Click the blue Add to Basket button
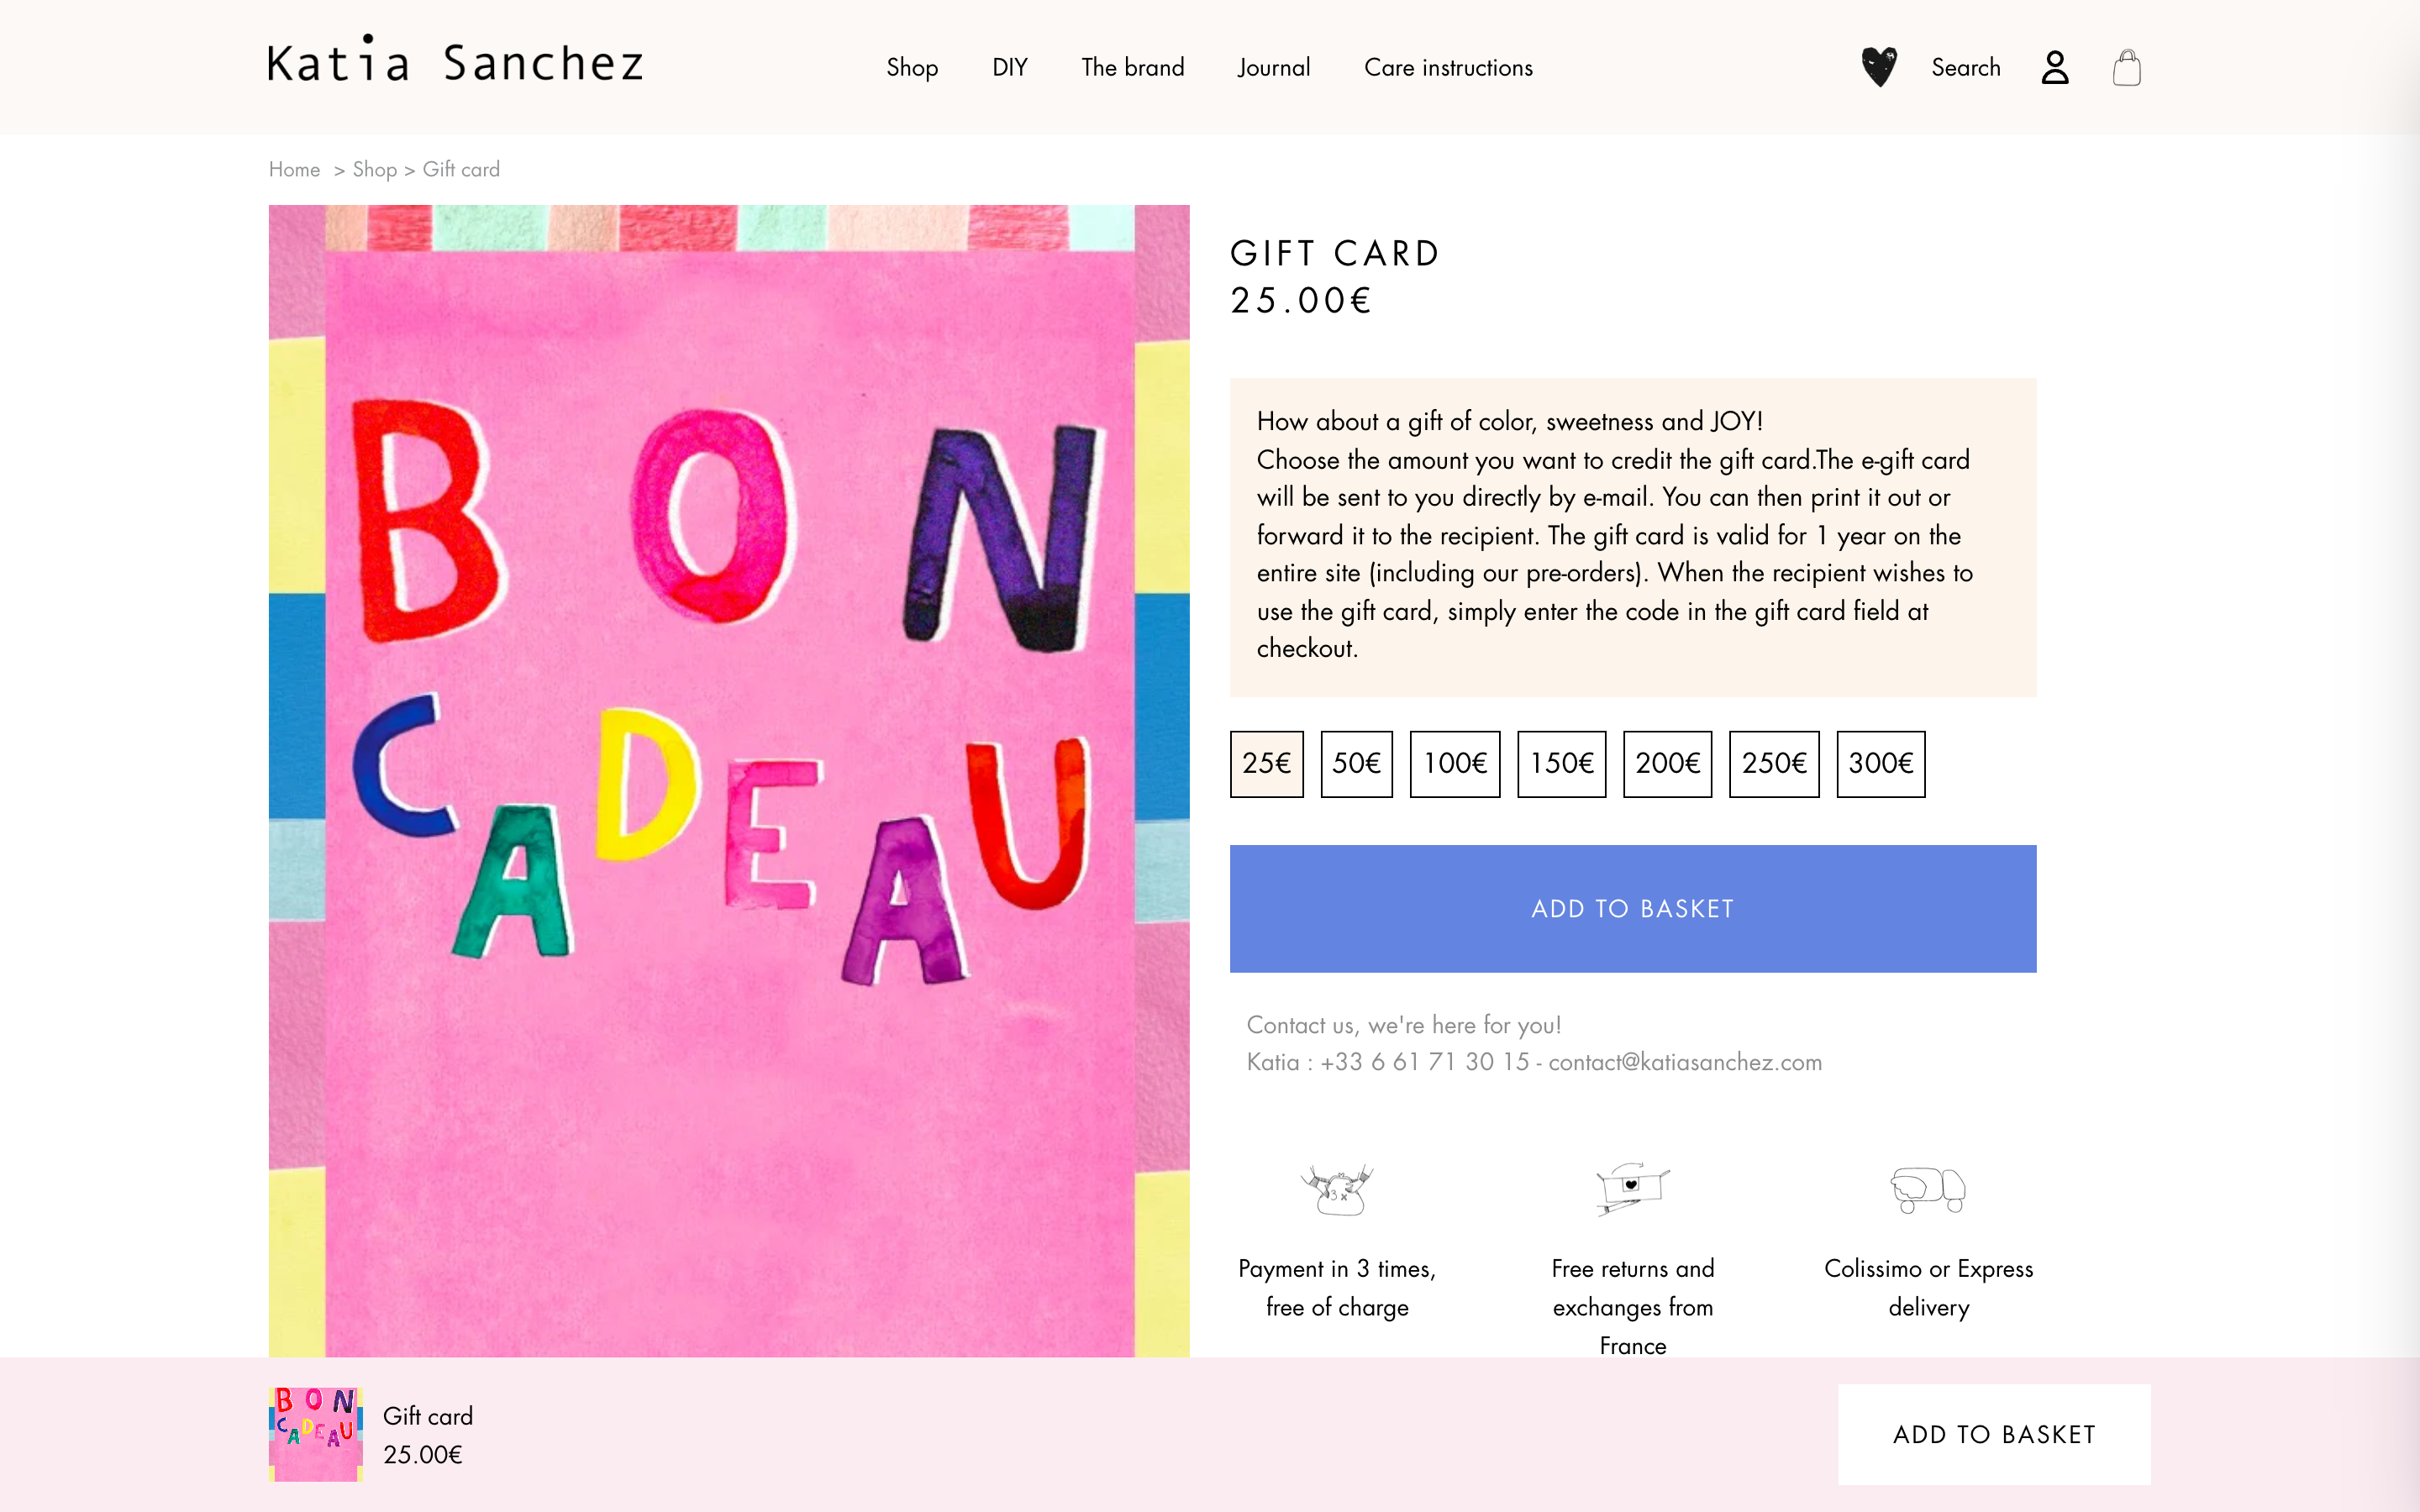Viewport: 2420px width, 1512px height. pyautogui.click(x=1632, y=908)
